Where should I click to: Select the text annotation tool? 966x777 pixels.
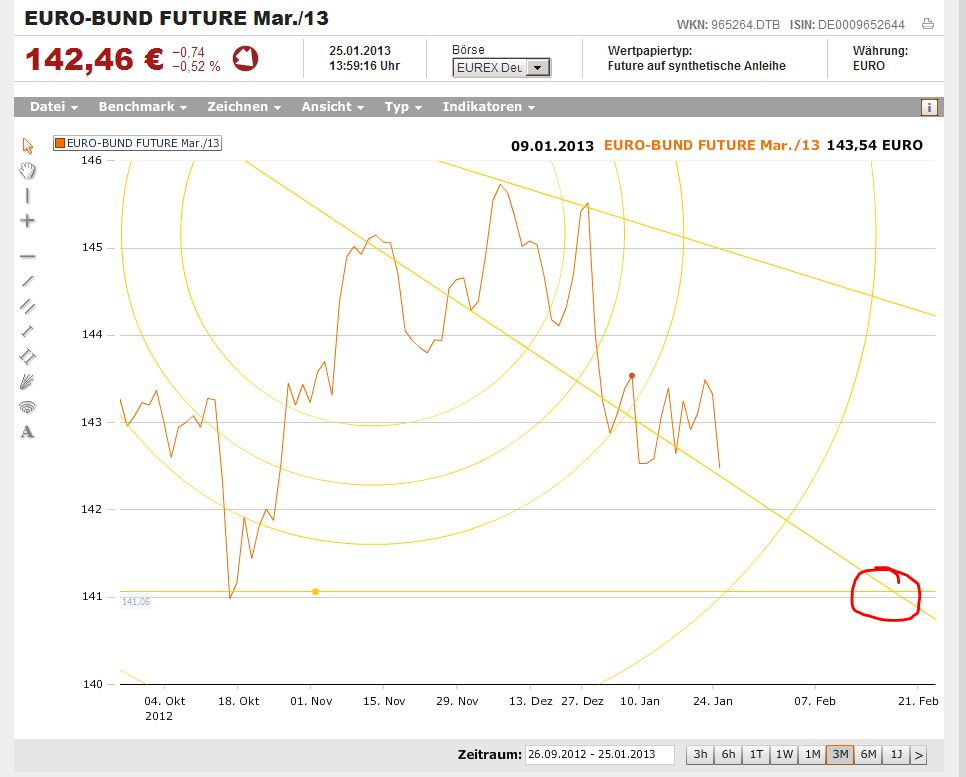27,431
